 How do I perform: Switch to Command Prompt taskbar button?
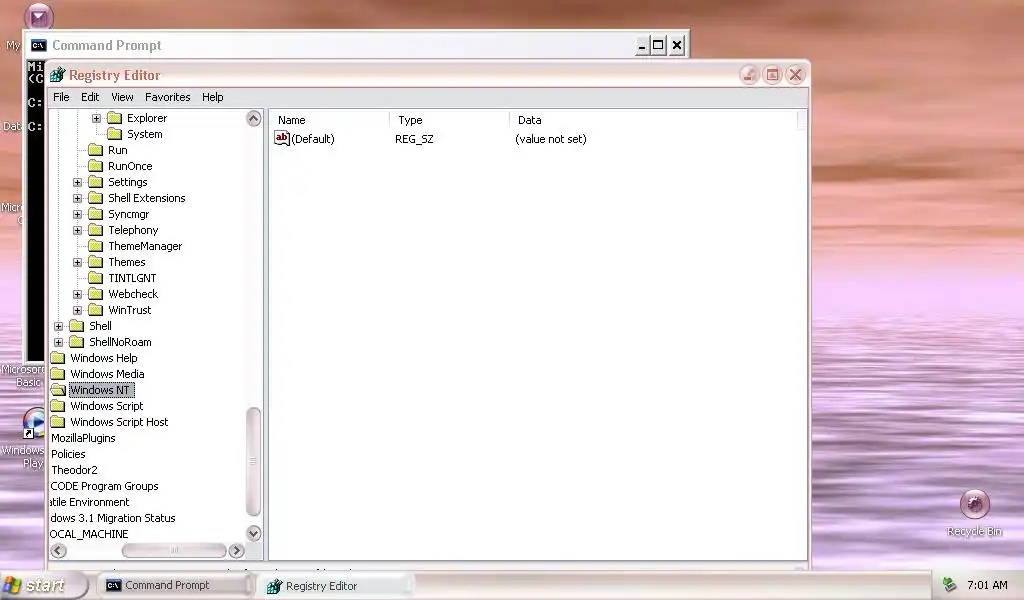pos(175,586)
